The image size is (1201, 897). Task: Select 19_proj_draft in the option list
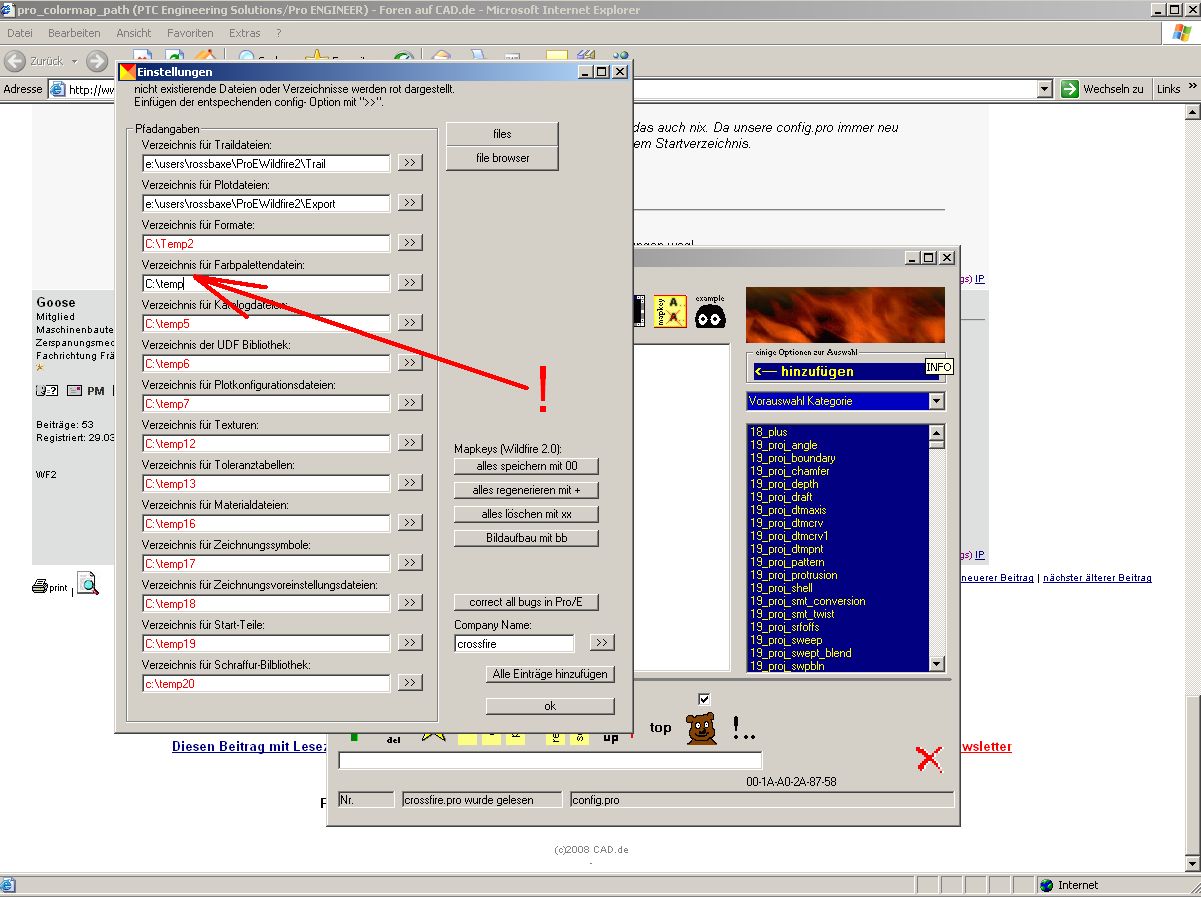[x=781, y=497]
